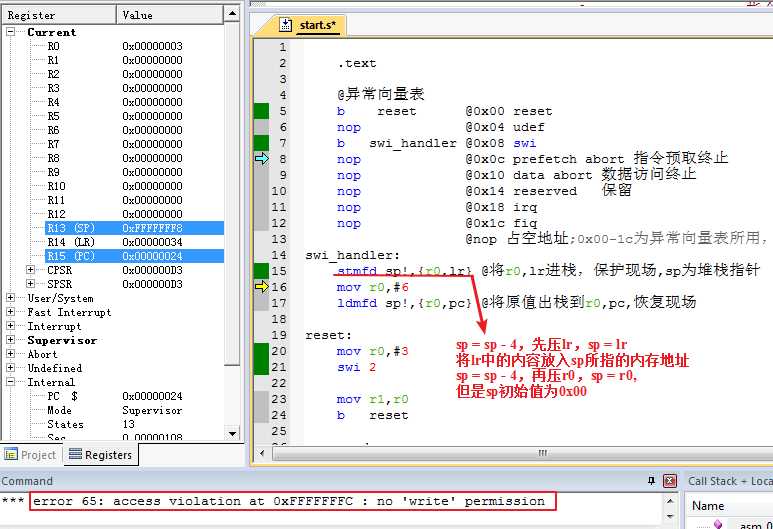Click the Registers tab icon

pyautogui.click(x=75, y=454)
